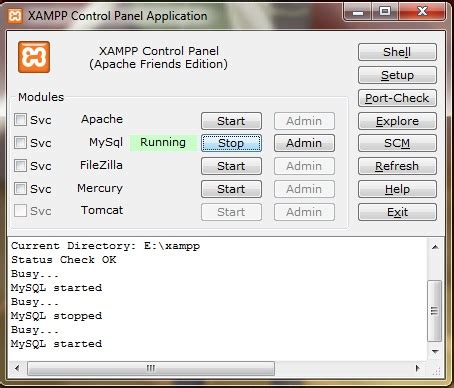
Task: Click the Apache module name
Action: pos(102,119)
